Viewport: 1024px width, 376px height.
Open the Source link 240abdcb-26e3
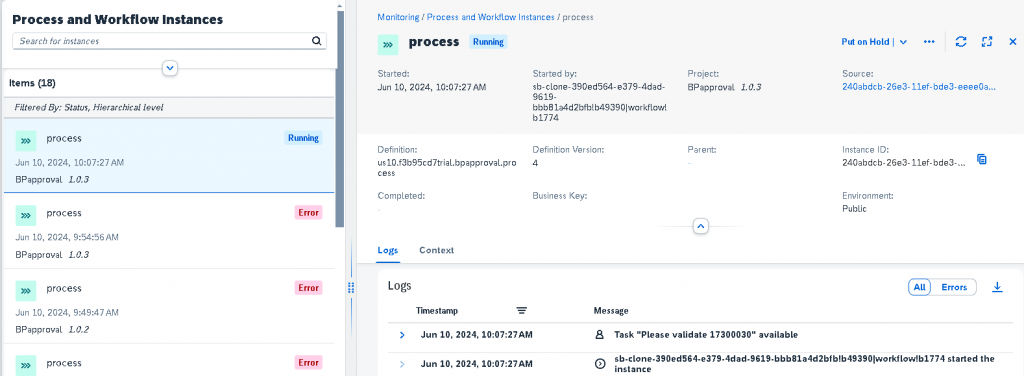coord(918,87)
